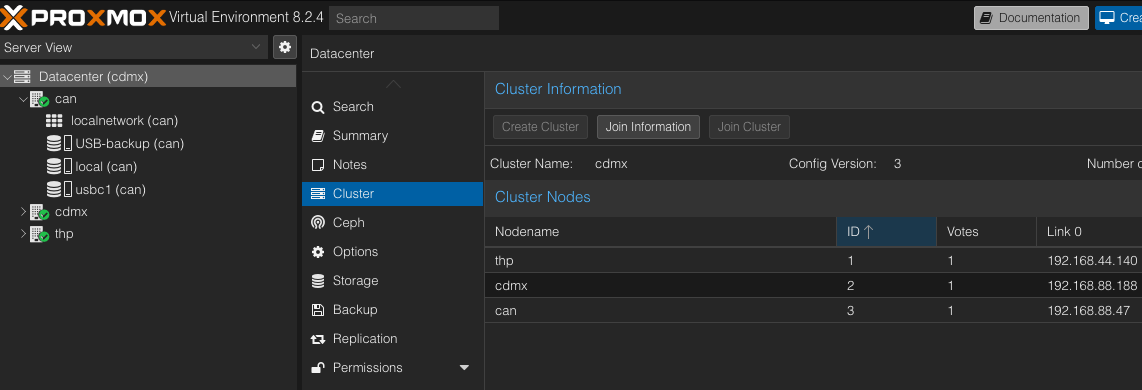Screen dimensions: 1142x390
Task: Click the 192.168.88.188 address cell
Action: tap(1092, 286)
